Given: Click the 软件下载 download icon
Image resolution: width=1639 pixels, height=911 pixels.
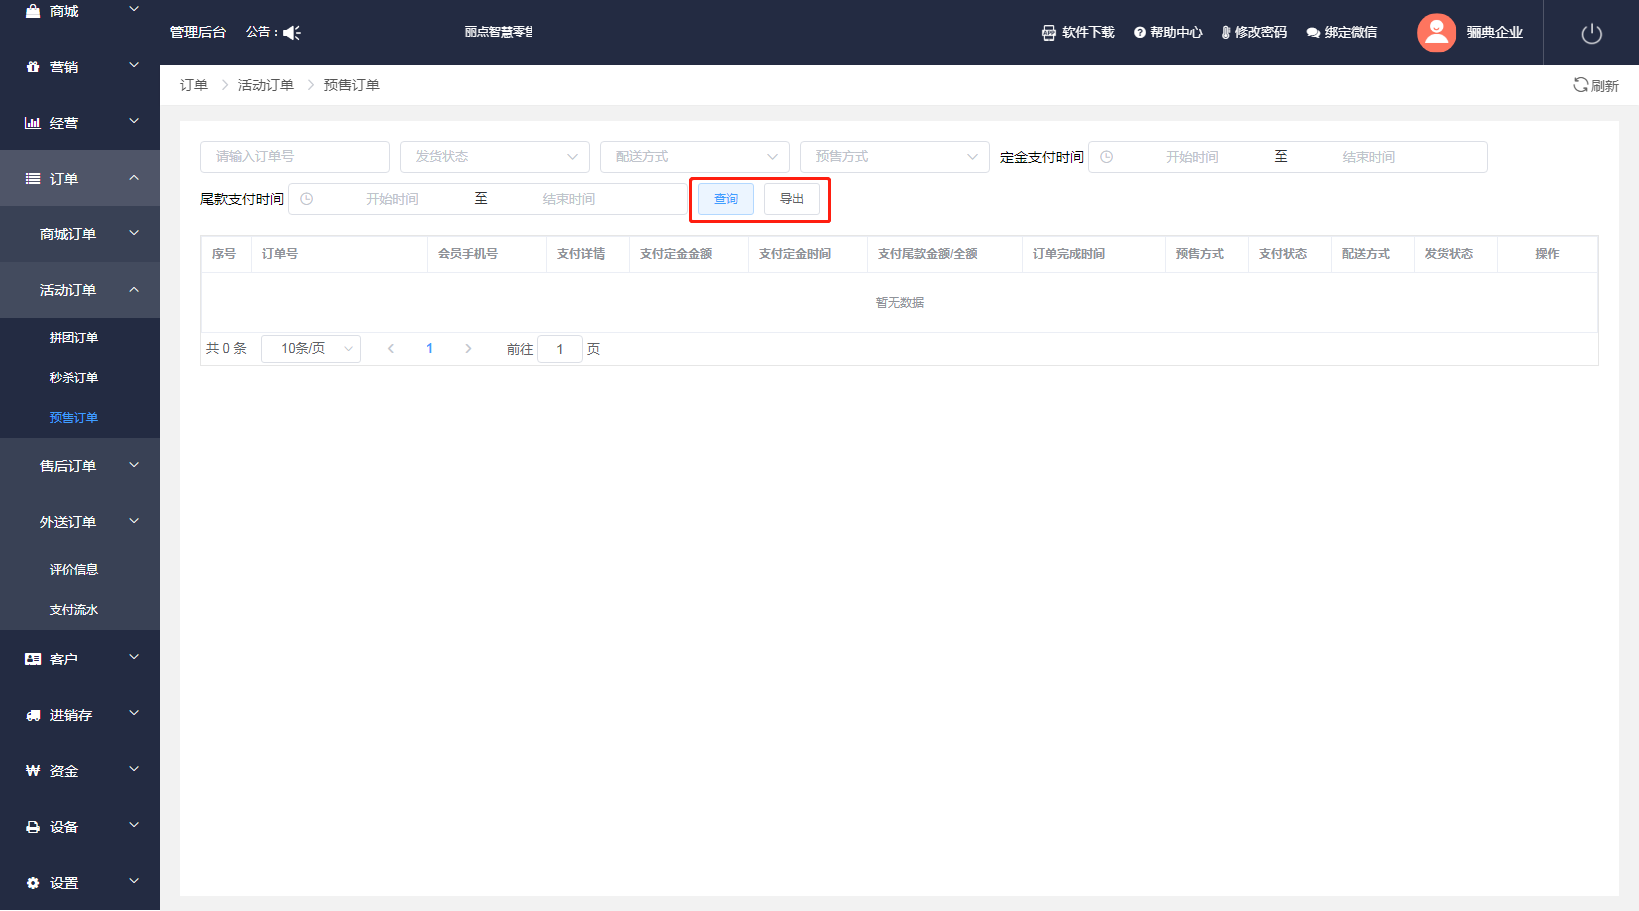Looking at the screenshot, I should tap(1049, 33).
